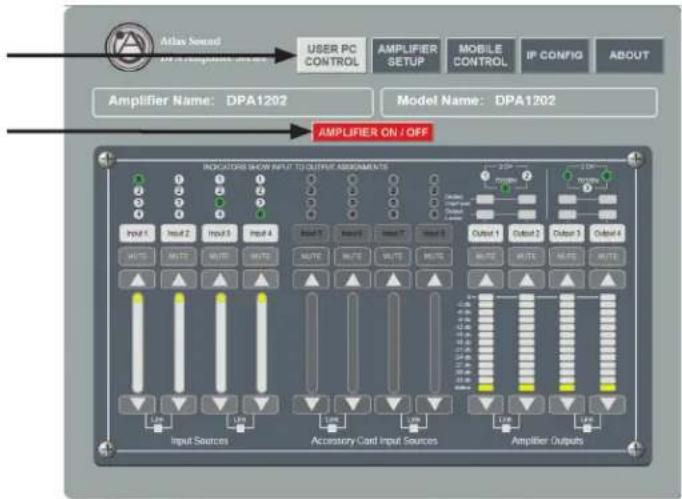Click the up arrow under Input 5

pos(311,280)
